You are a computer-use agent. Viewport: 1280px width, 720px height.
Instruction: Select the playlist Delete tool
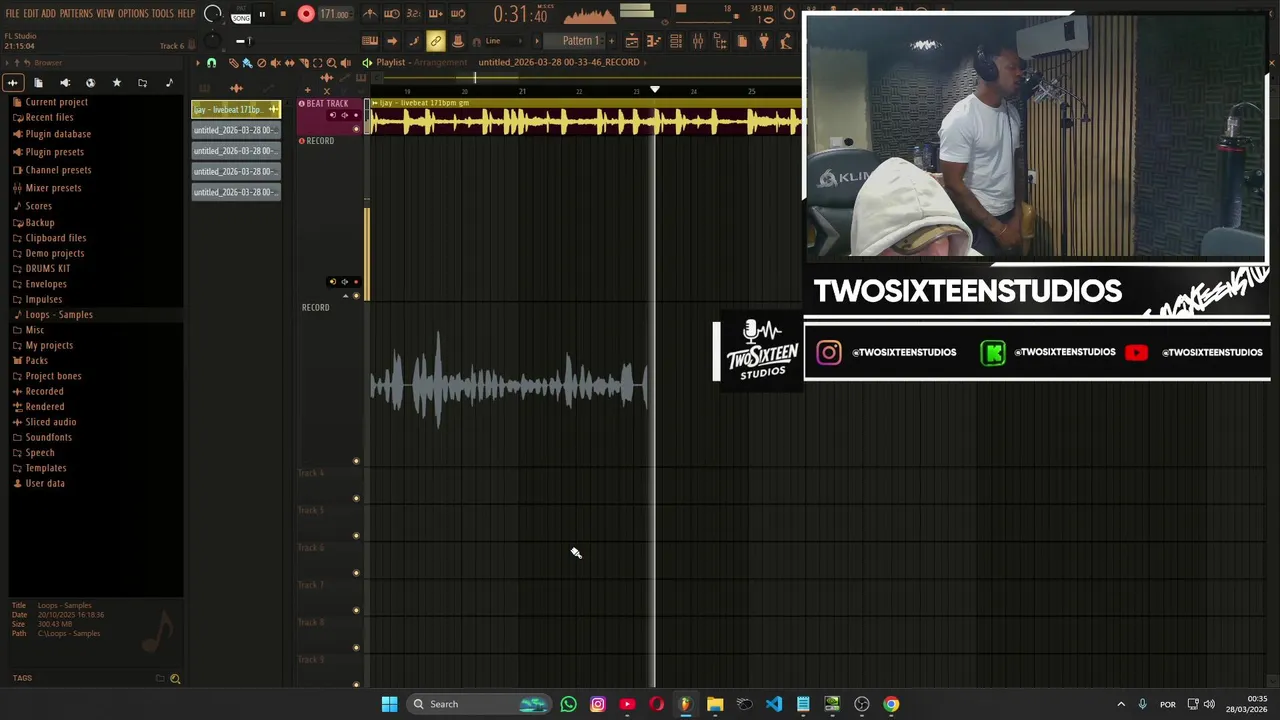pyautogui.click(x=261, y=62)
